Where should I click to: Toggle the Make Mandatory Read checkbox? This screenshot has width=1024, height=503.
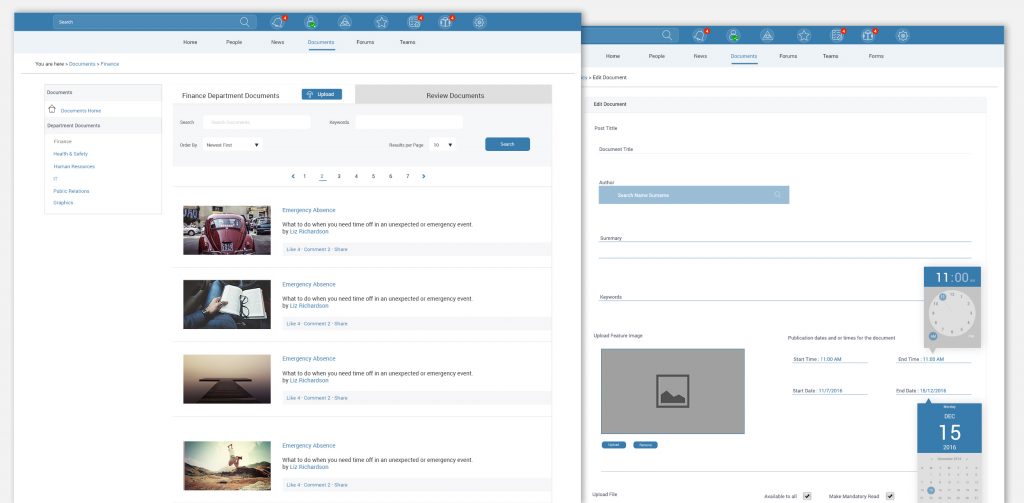click(889, 495)
